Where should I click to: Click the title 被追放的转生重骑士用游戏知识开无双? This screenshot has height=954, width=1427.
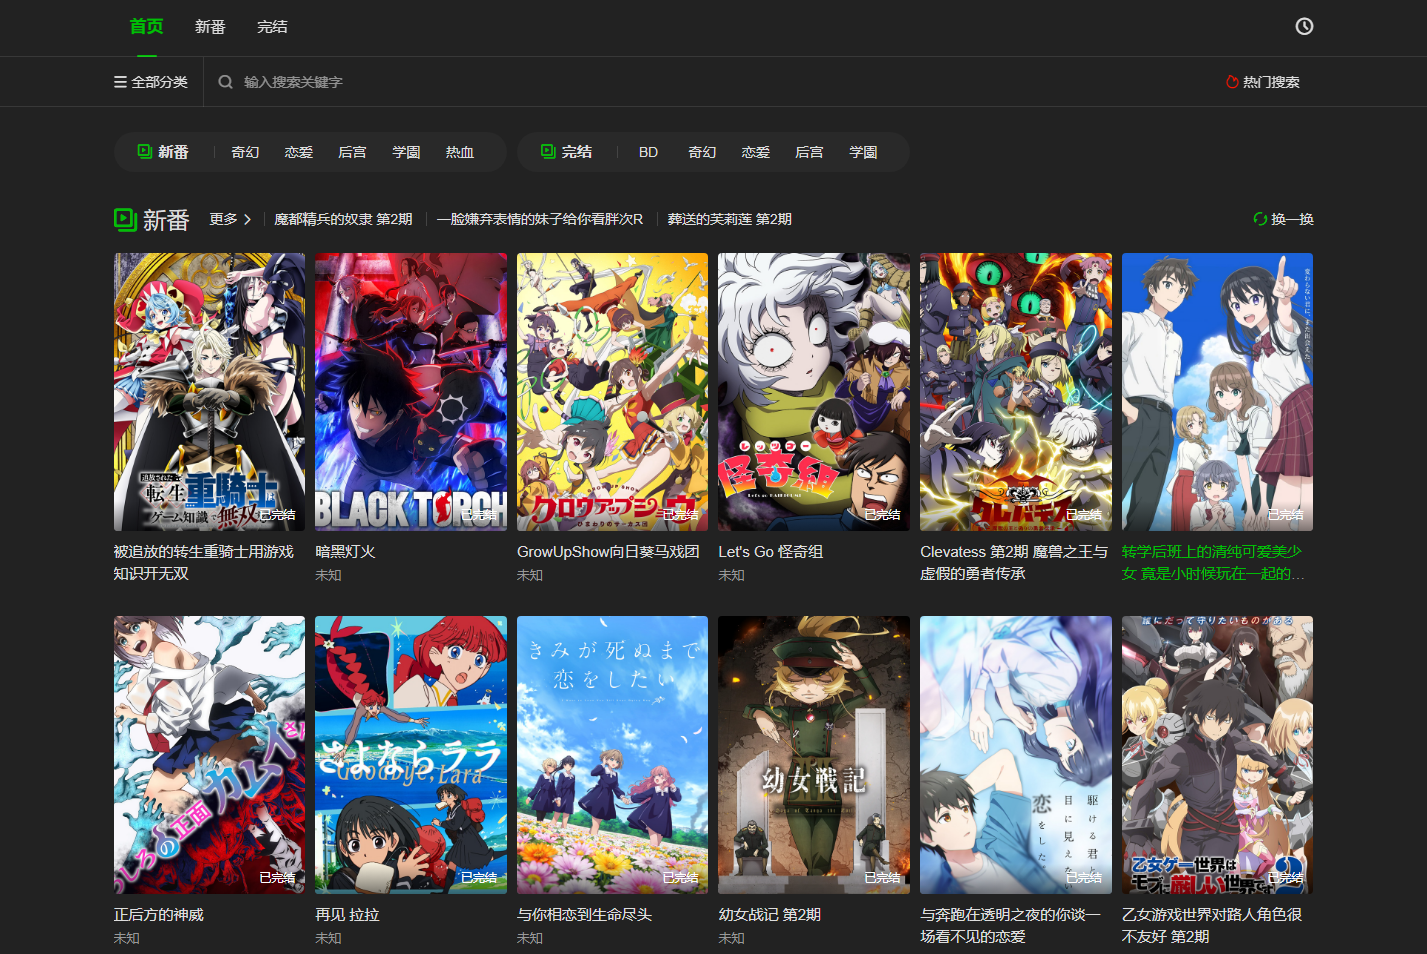tap(204, 563)
